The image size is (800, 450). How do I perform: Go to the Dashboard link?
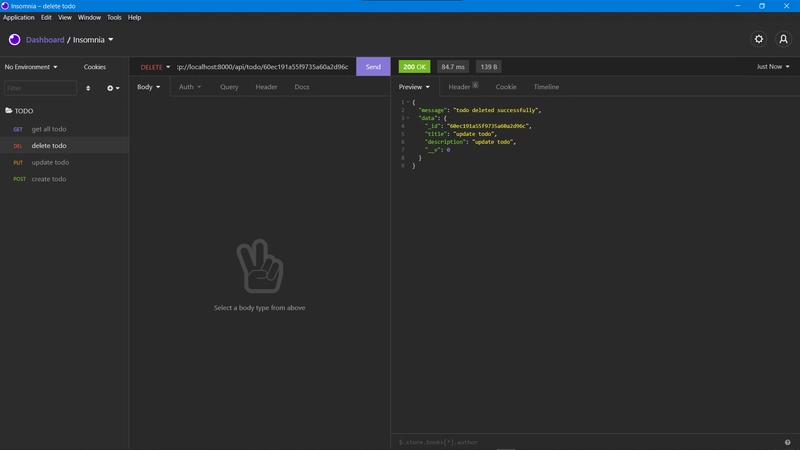tap(45, 39)
